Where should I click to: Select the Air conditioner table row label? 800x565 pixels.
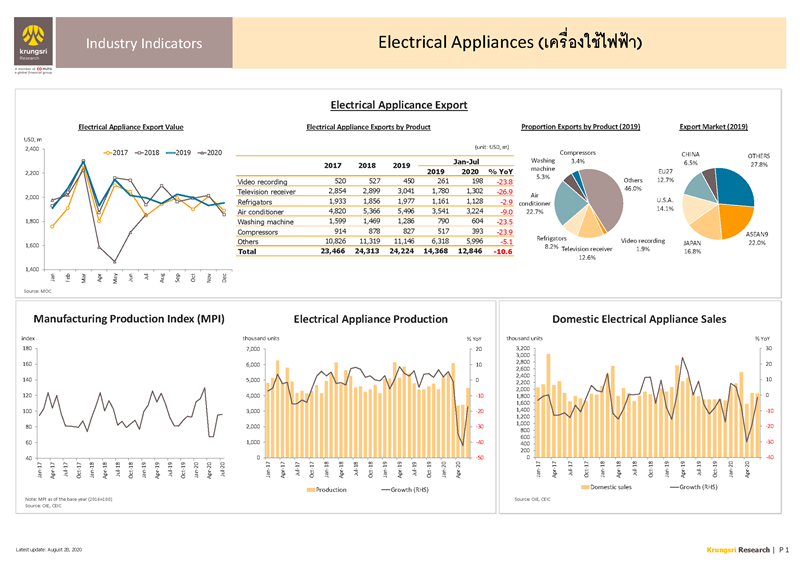coord(262,211)
